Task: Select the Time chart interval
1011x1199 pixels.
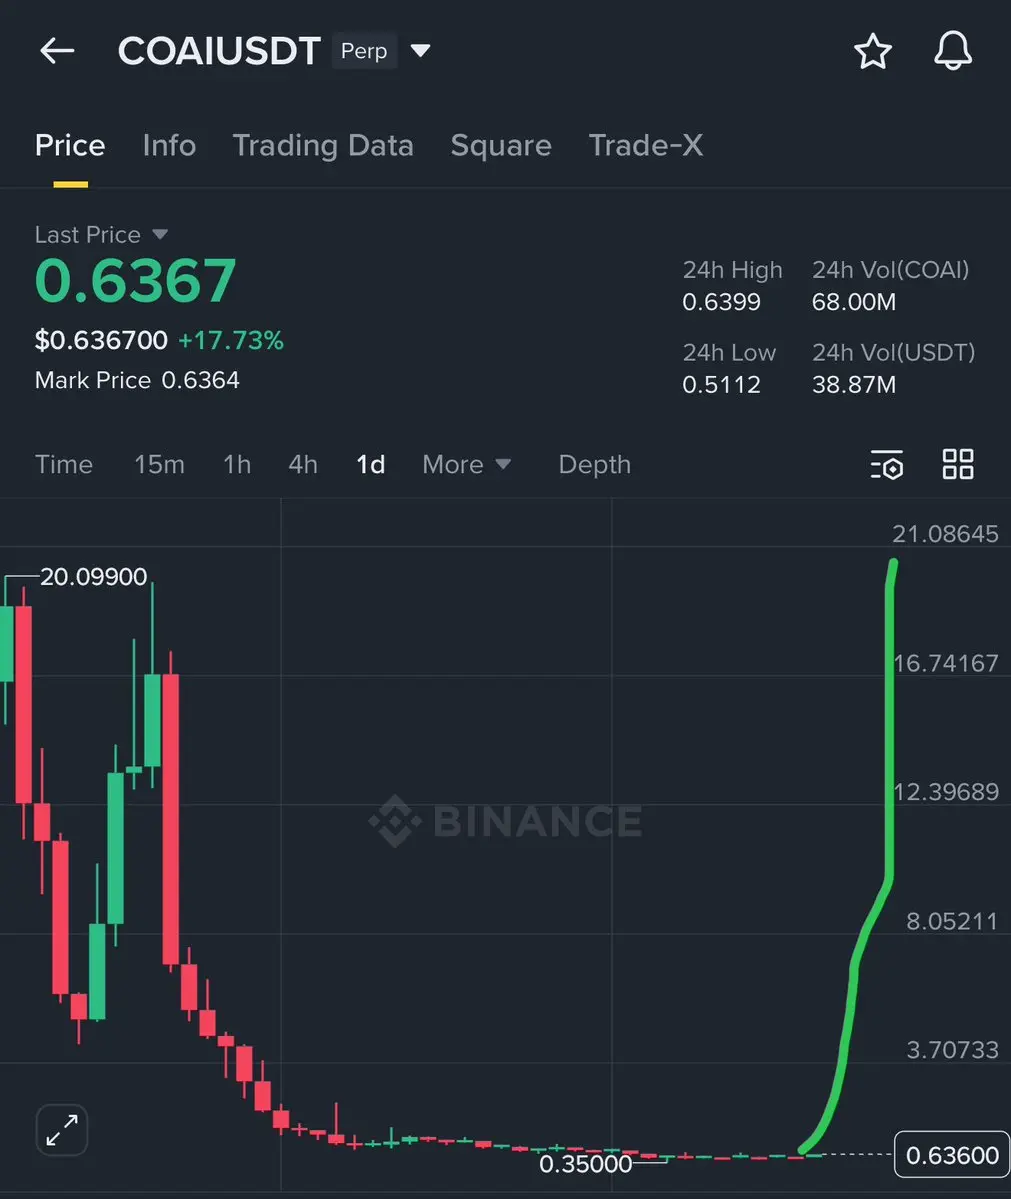Action: point(64,464)
